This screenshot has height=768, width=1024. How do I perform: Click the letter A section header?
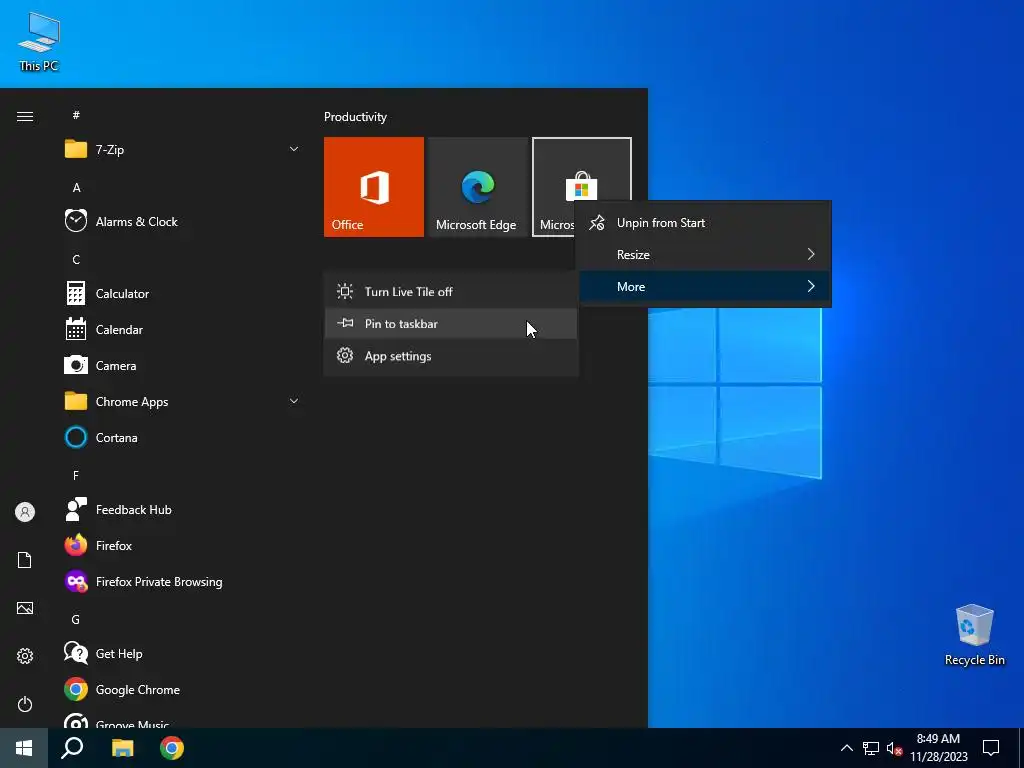pyautogui.click(x=76, y=188)
